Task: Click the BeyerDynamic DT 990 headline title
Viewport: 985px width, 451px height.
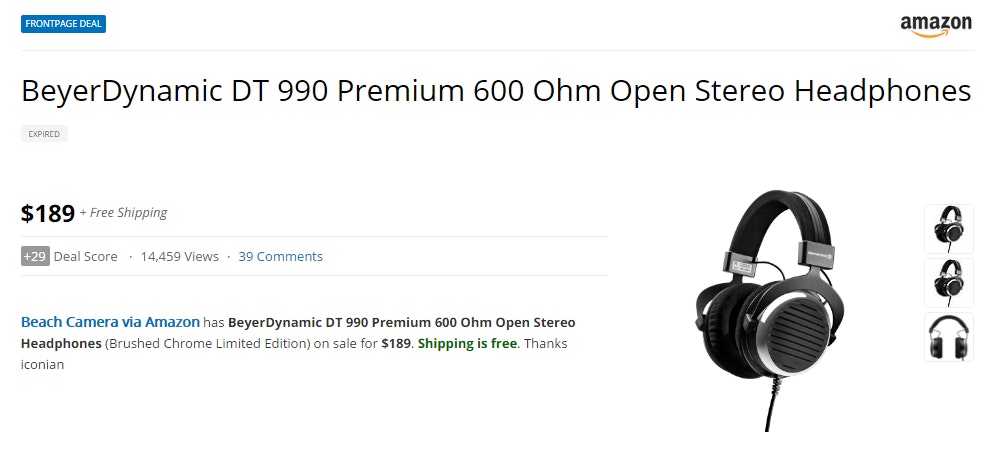Action: point(496,91)
